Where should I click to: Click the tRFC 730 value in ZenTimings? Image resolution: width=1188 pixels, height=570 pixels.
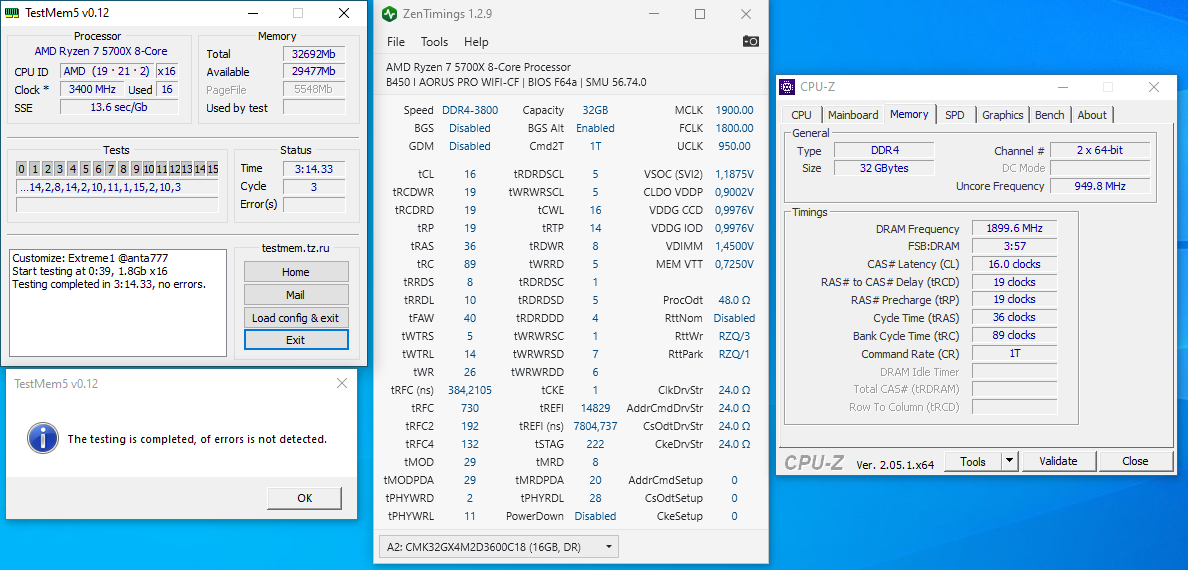(x=470, y=408)
